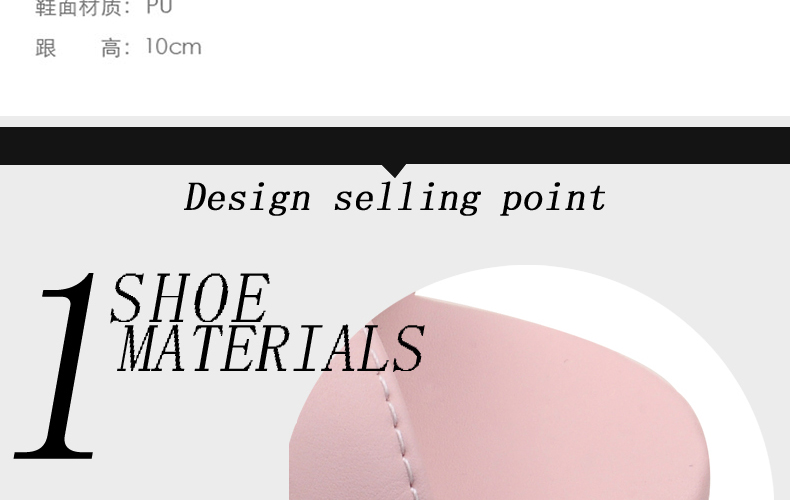Click the 'SHOE' title text
Viewport: 790px width, 500px height.
[190, 297]
